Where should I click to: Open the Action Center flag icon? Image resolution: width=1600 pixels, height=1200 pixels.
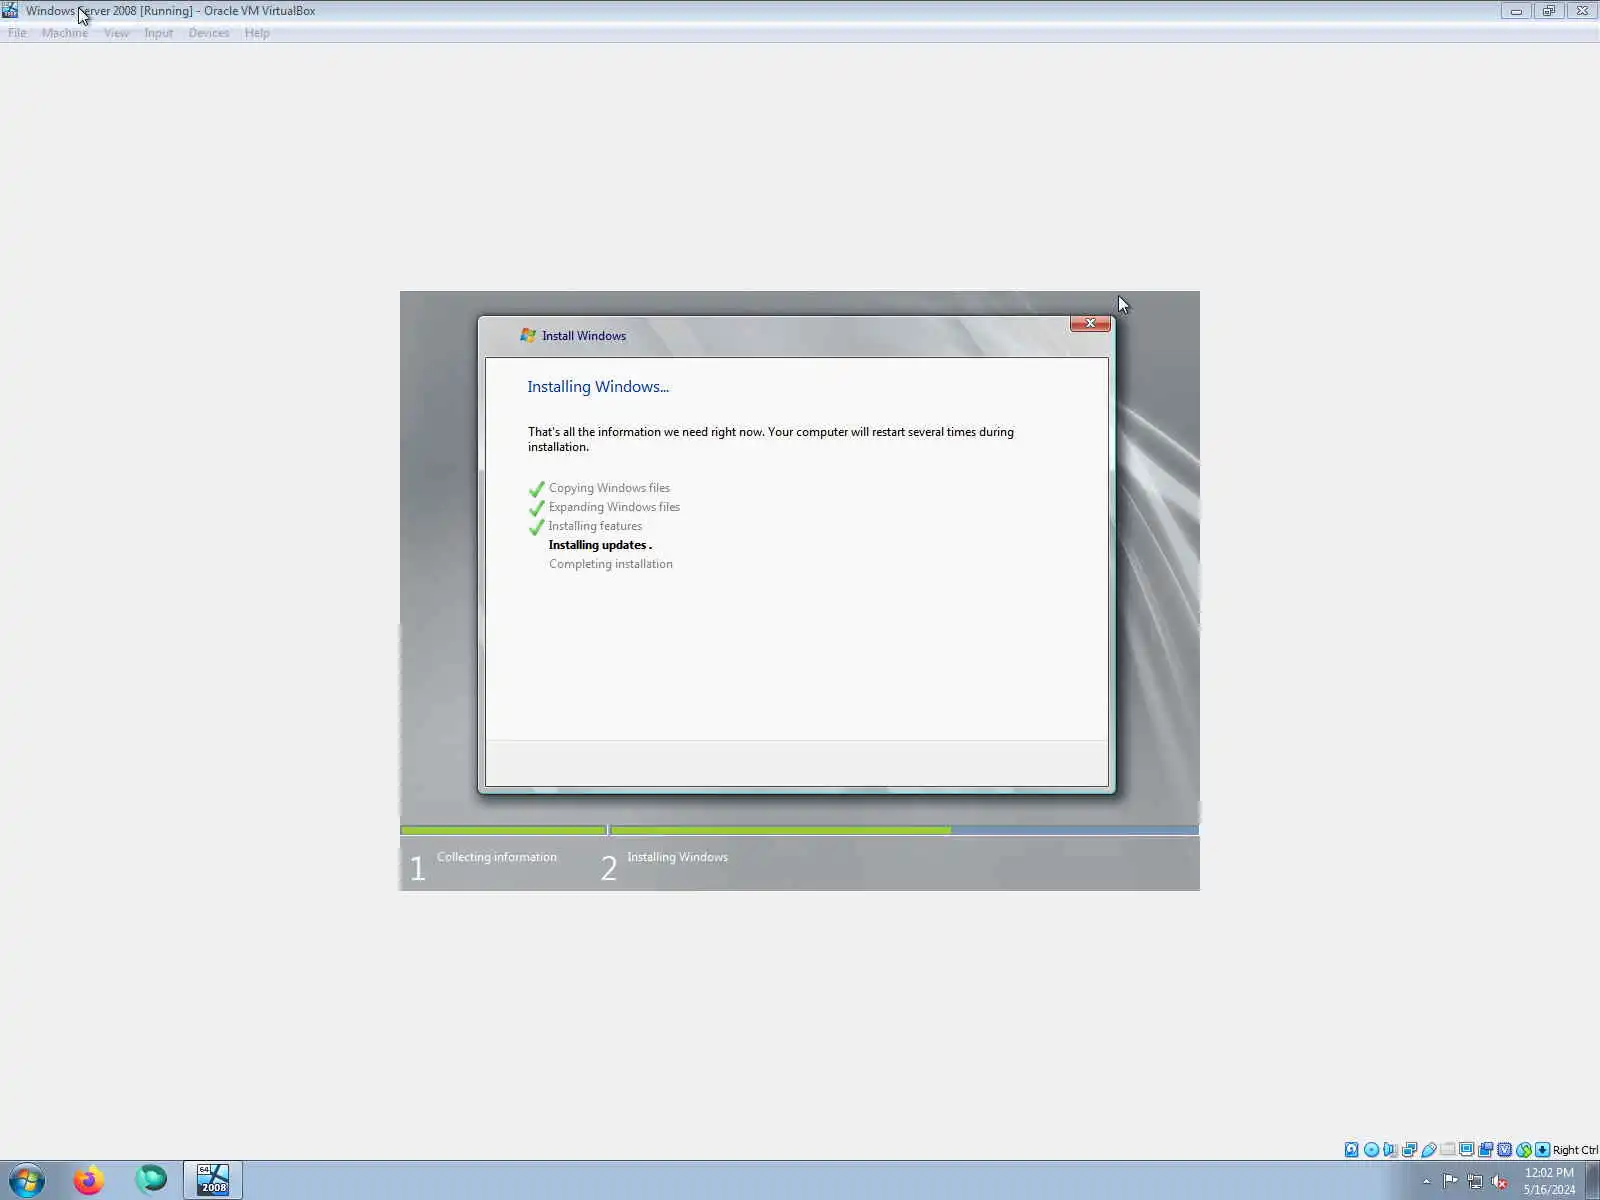point(1450,1182)
